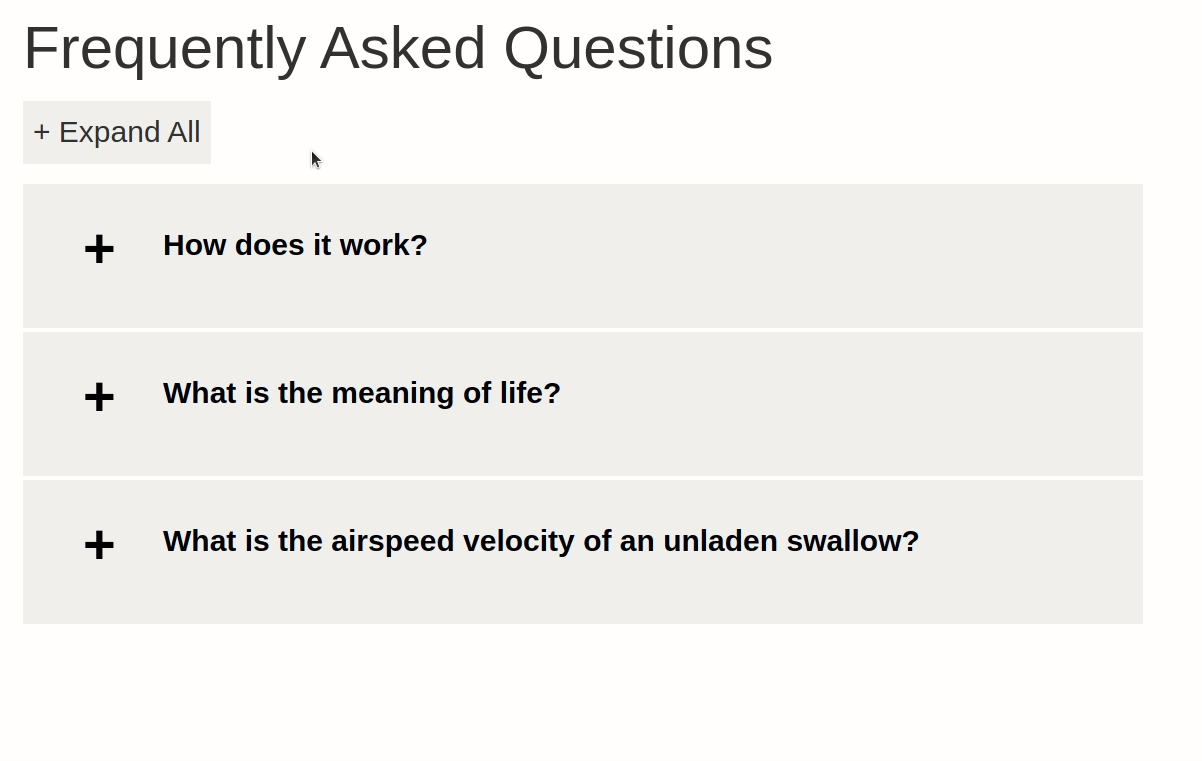The image size is (1202, 761).
Task: Expand the airspeed velocity of an unladen swallow question
Action: point(540,541)
